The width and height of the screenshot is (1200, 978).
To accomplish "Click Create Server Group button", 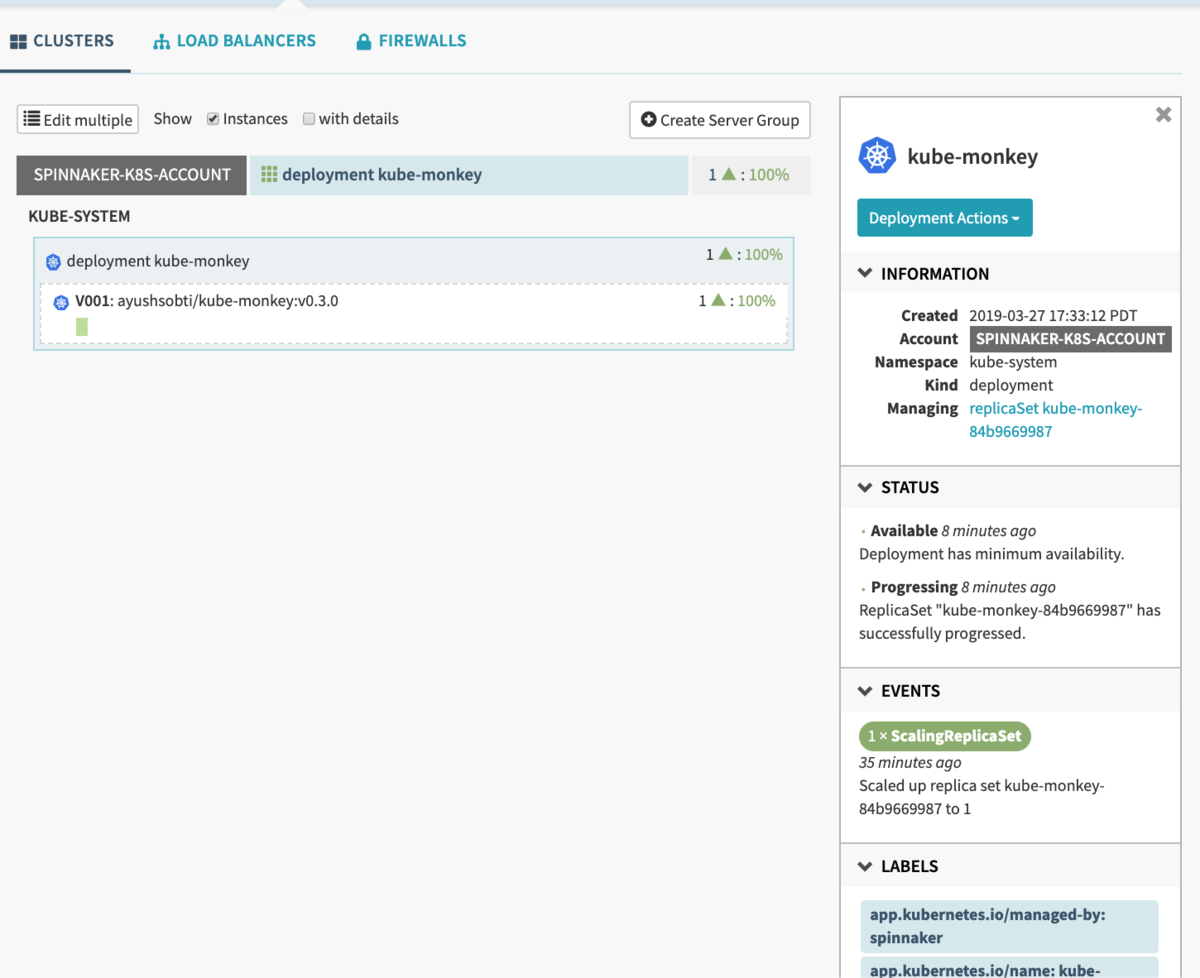I will tap(720, 120).
